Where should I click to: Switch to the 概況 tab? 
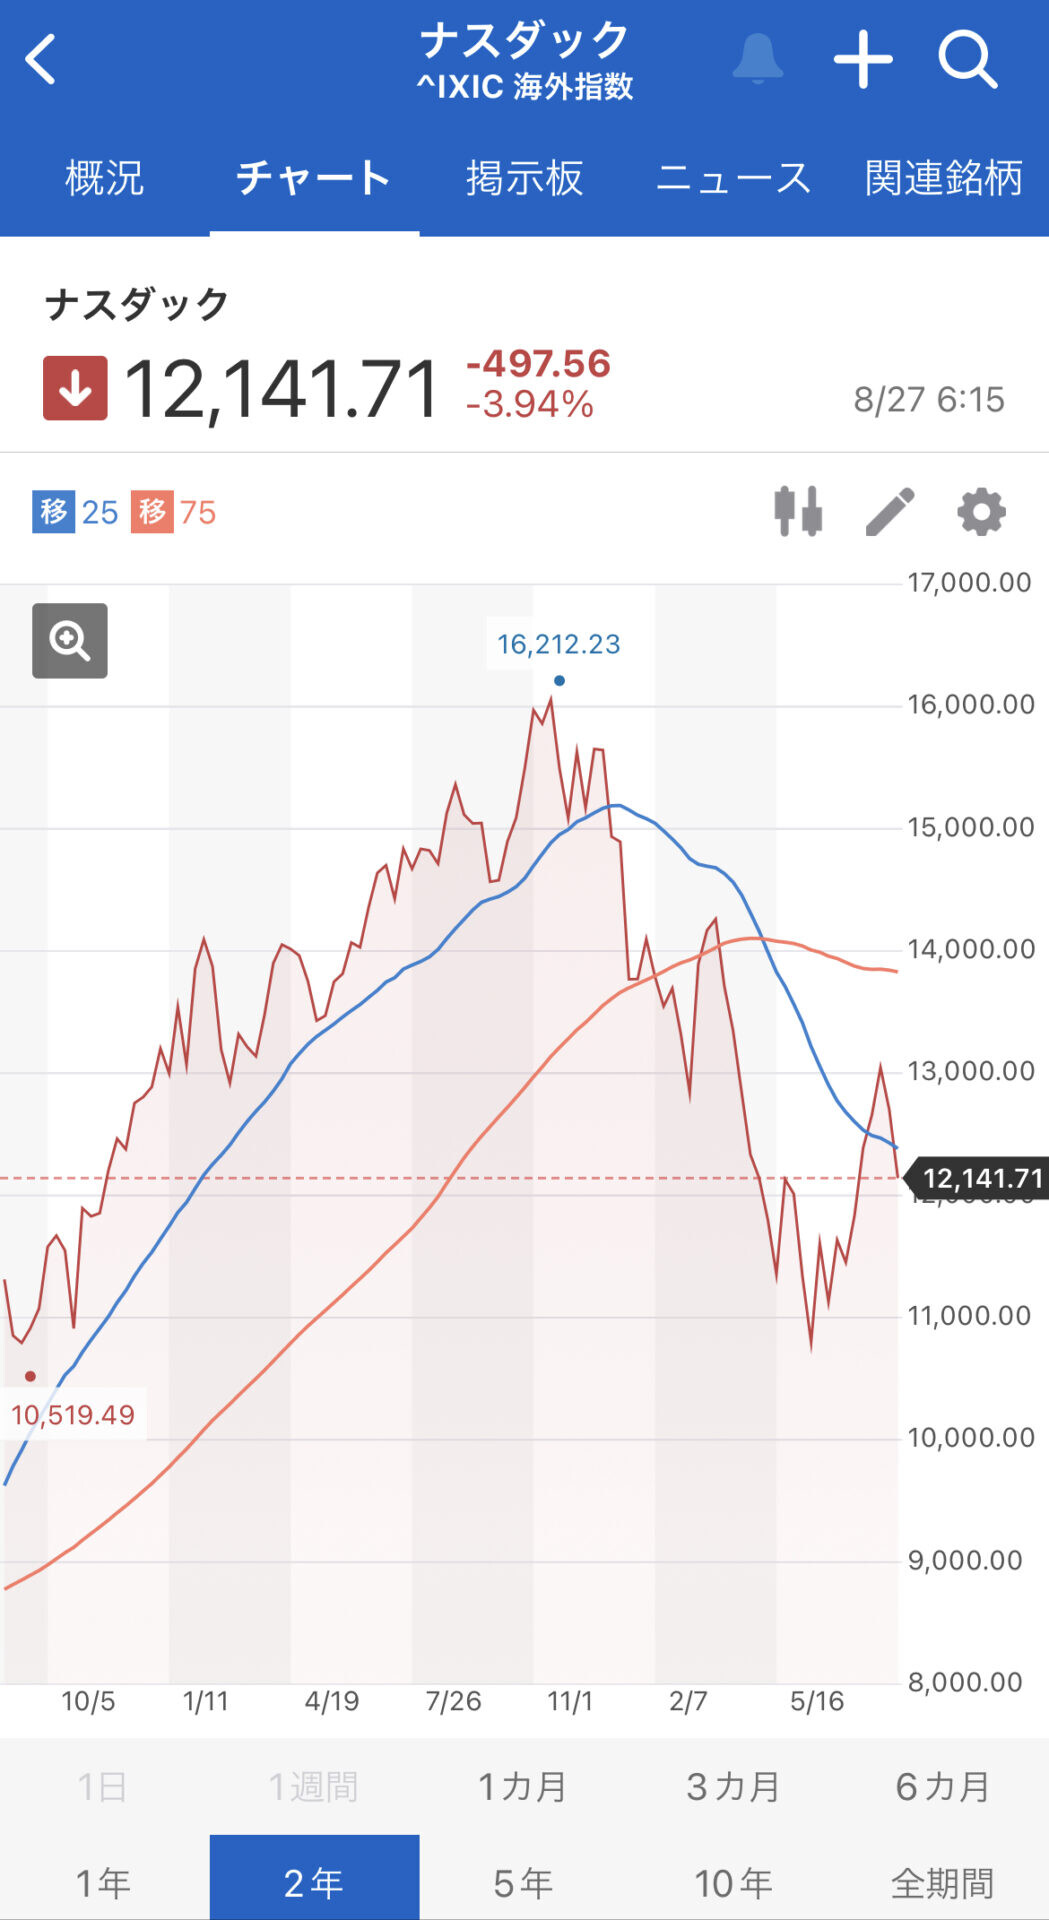[104, 179]
